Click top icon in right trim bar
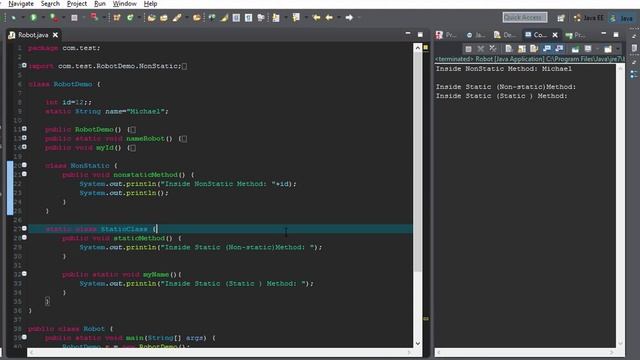640x360 pixels. coord(634,36)
